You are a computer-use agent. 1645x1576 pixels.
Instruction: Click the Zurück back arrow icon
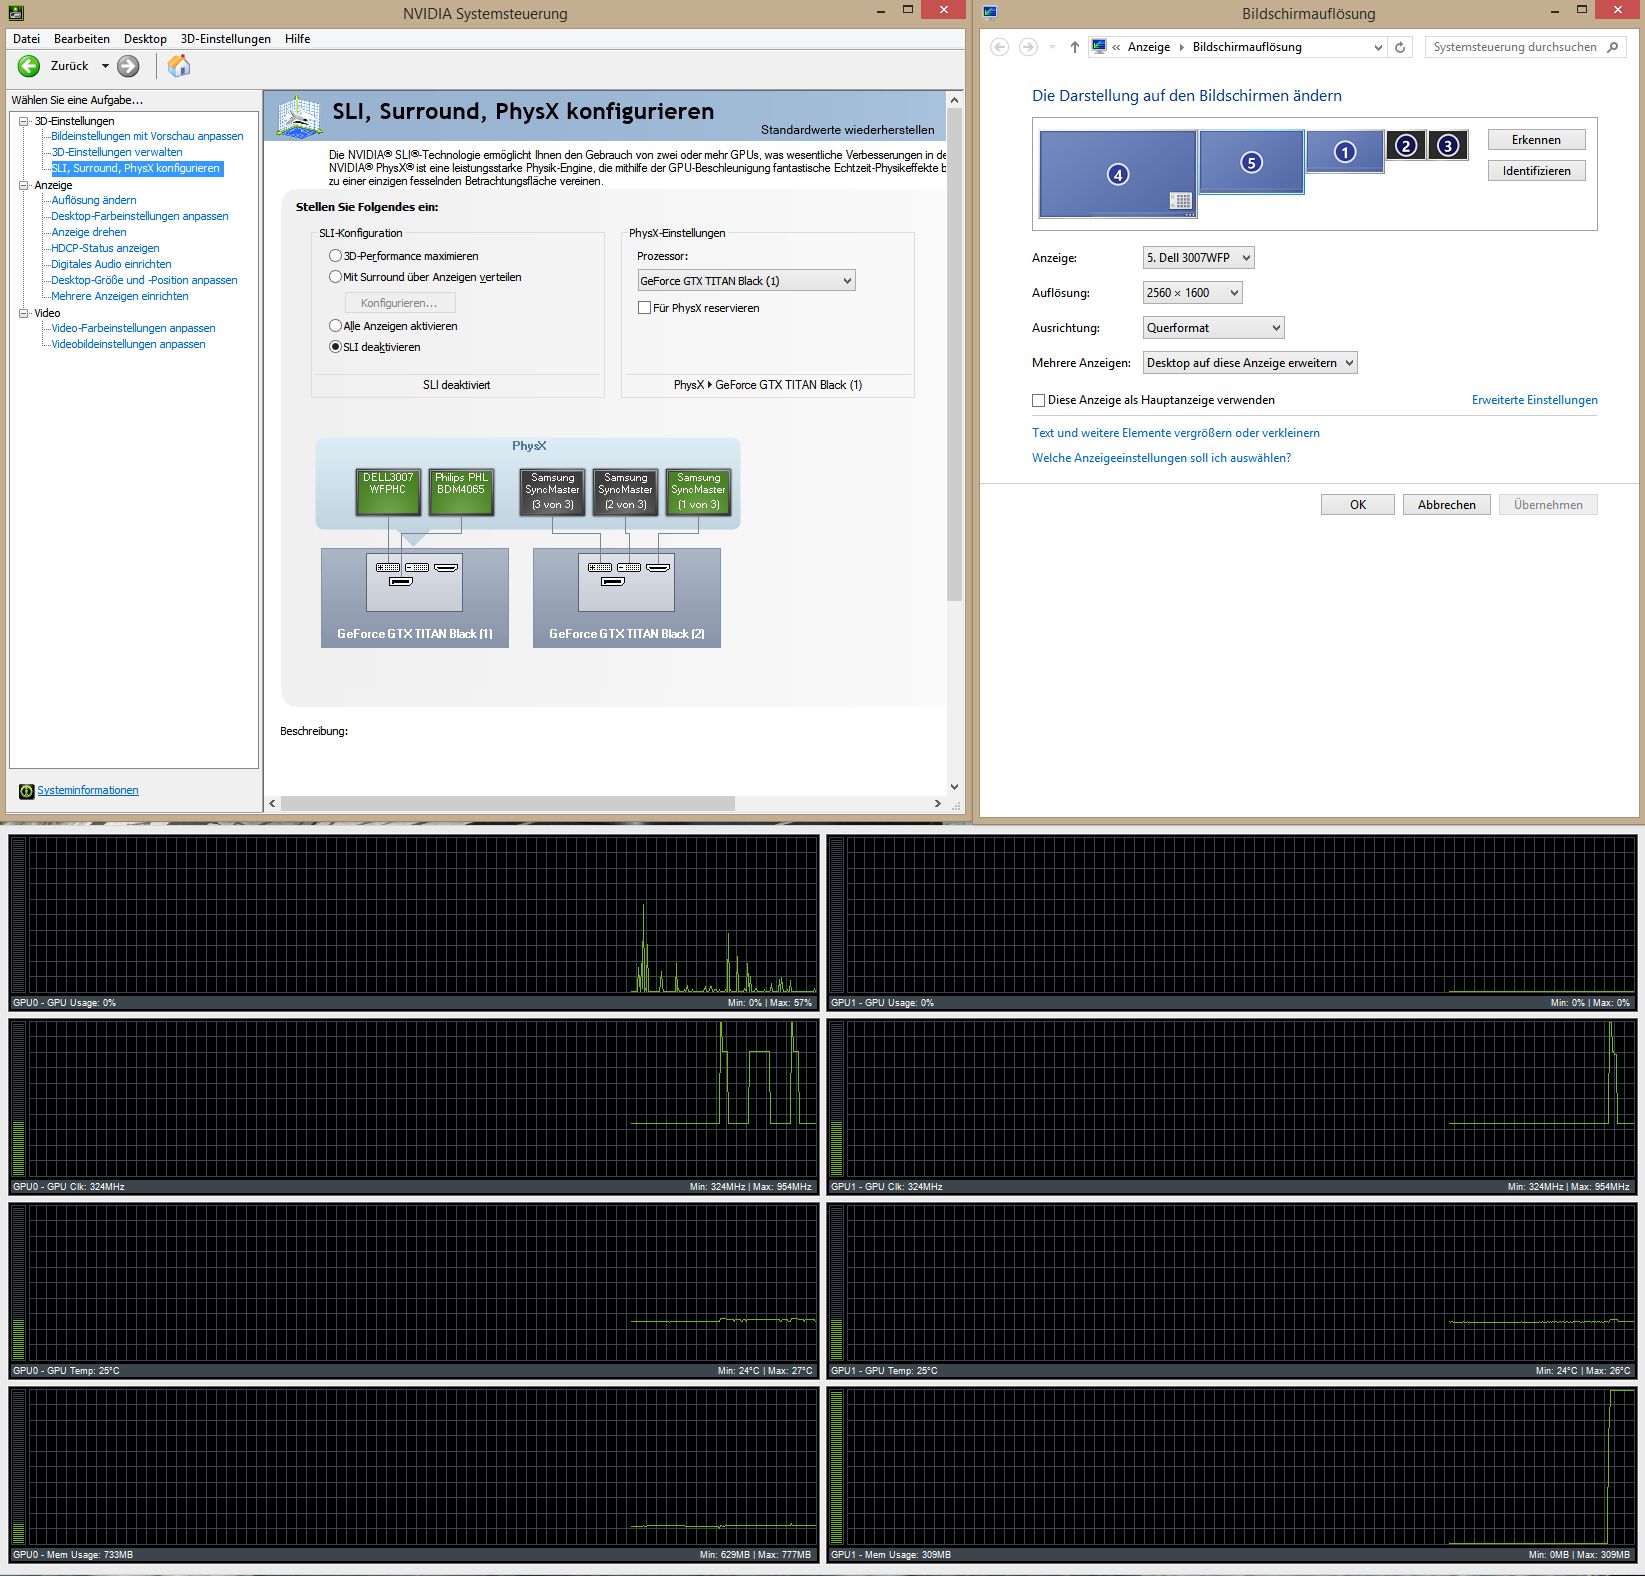[28, 66]
